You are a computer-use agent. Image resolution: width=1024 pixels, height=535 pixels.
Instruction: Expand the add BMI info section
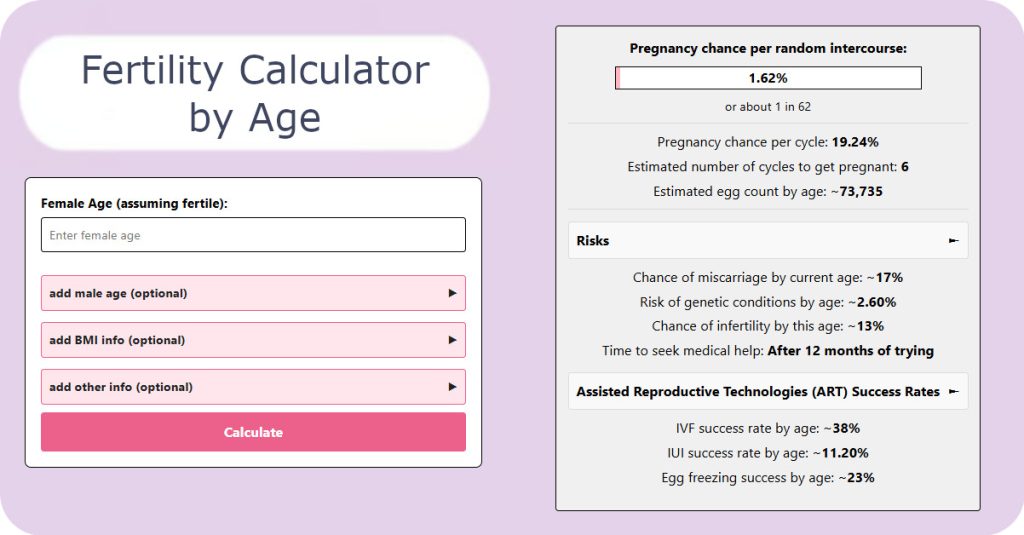253,340
